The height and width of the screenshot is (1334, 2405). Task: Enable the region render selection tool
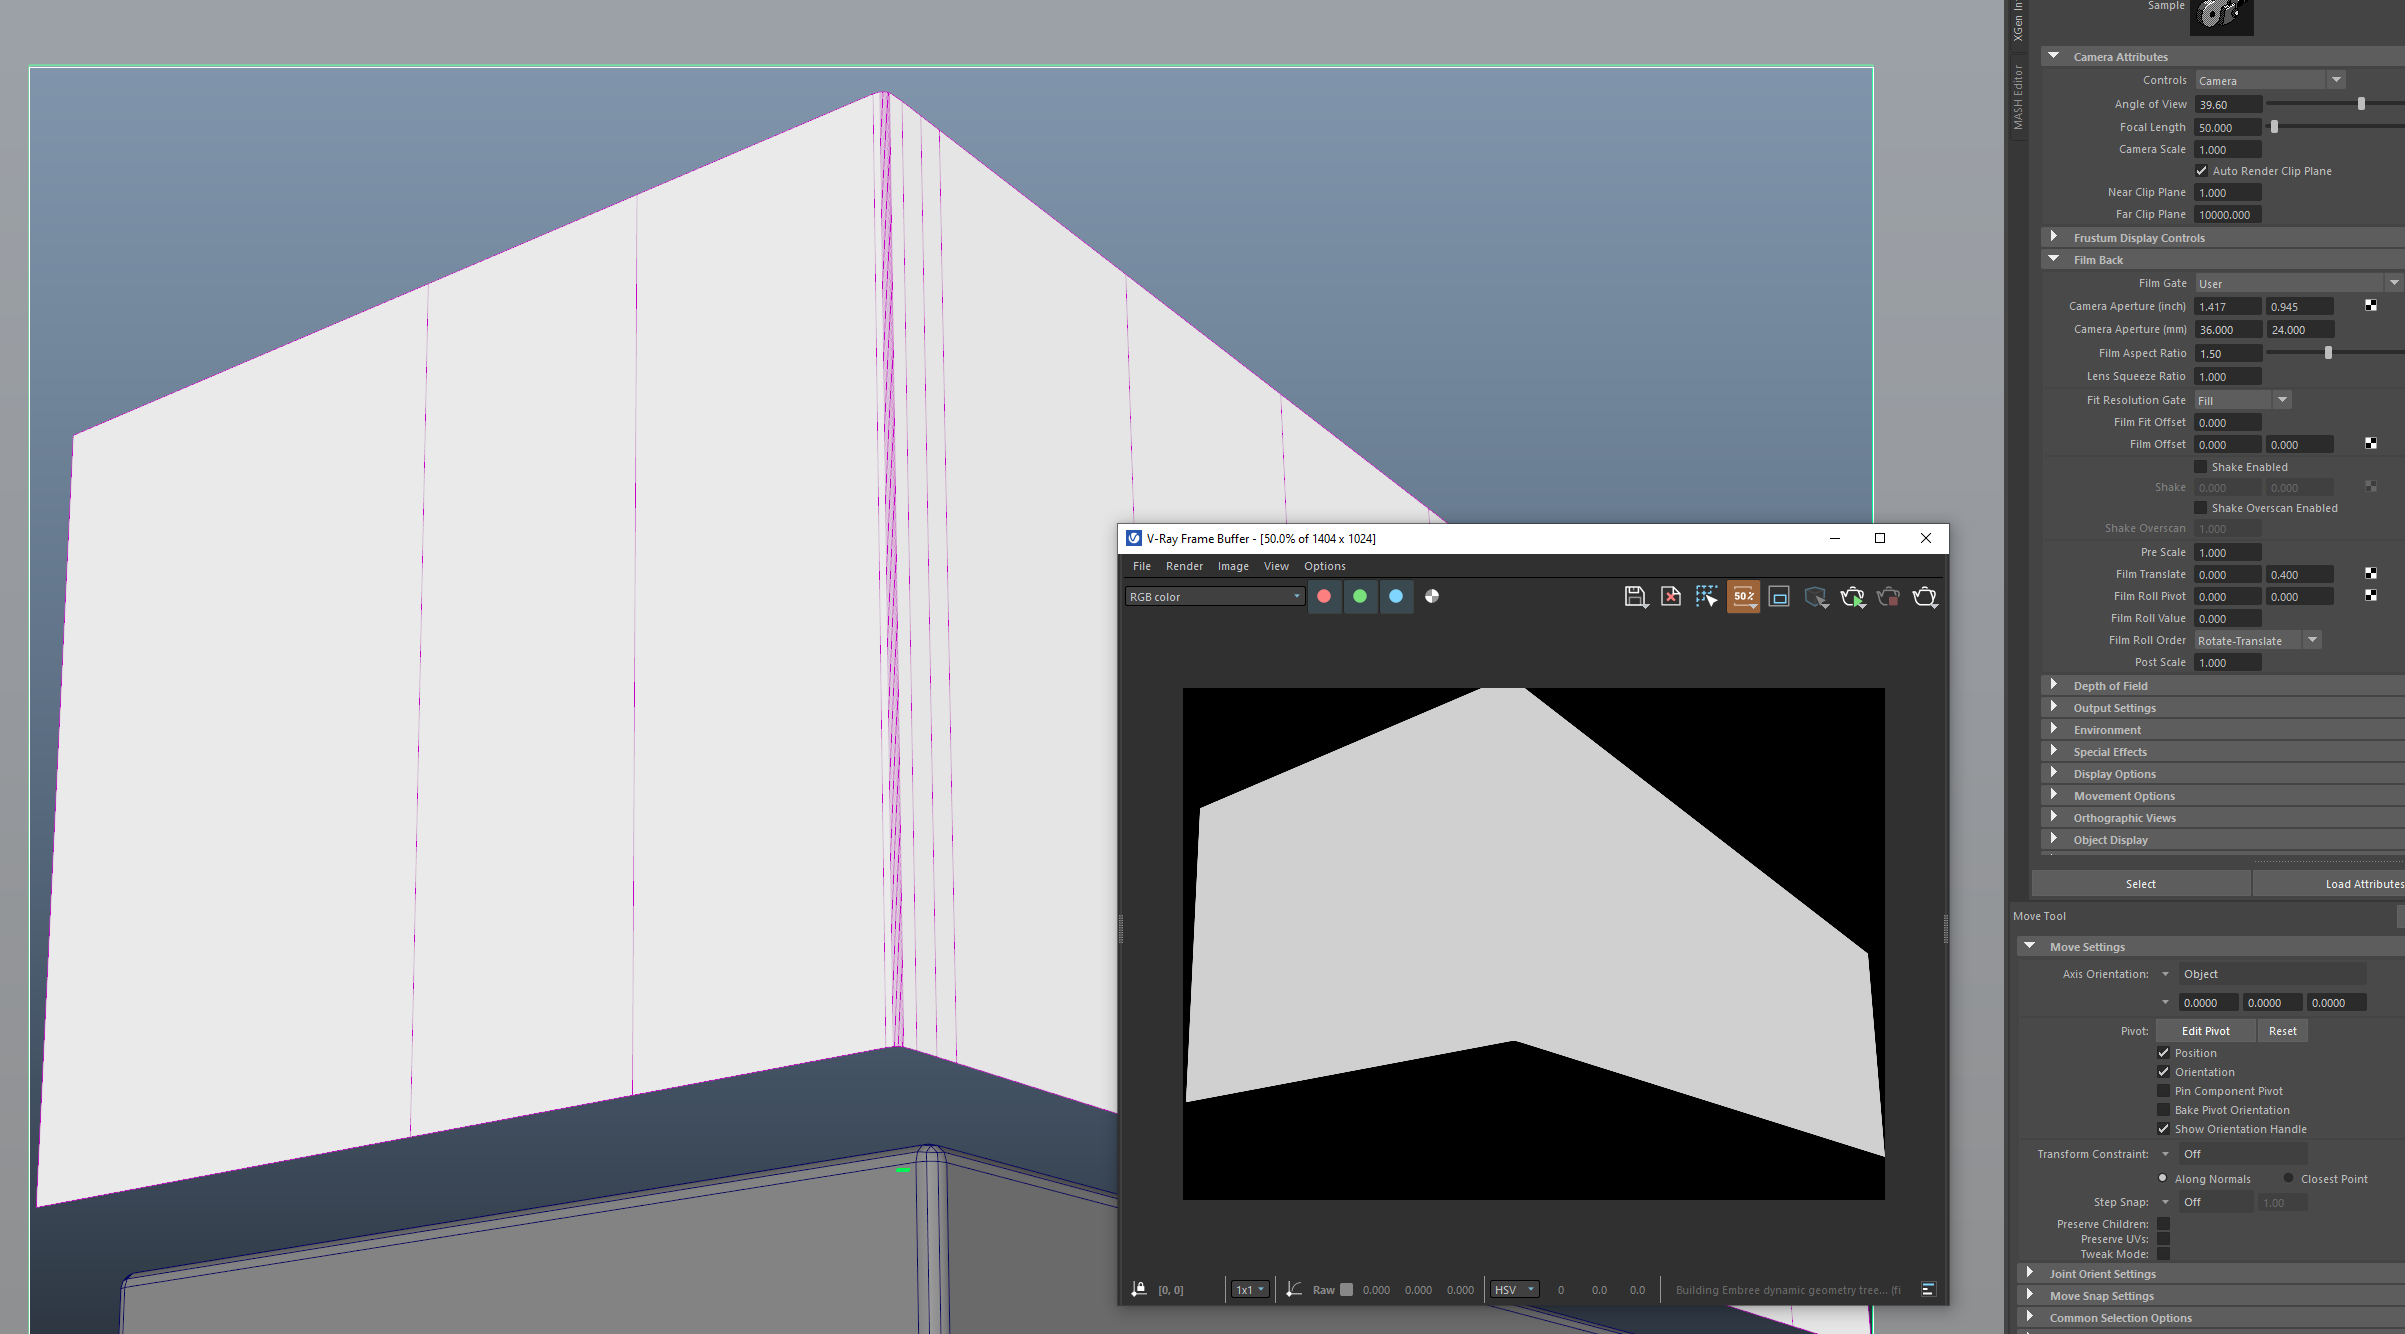coord(1707,597)
